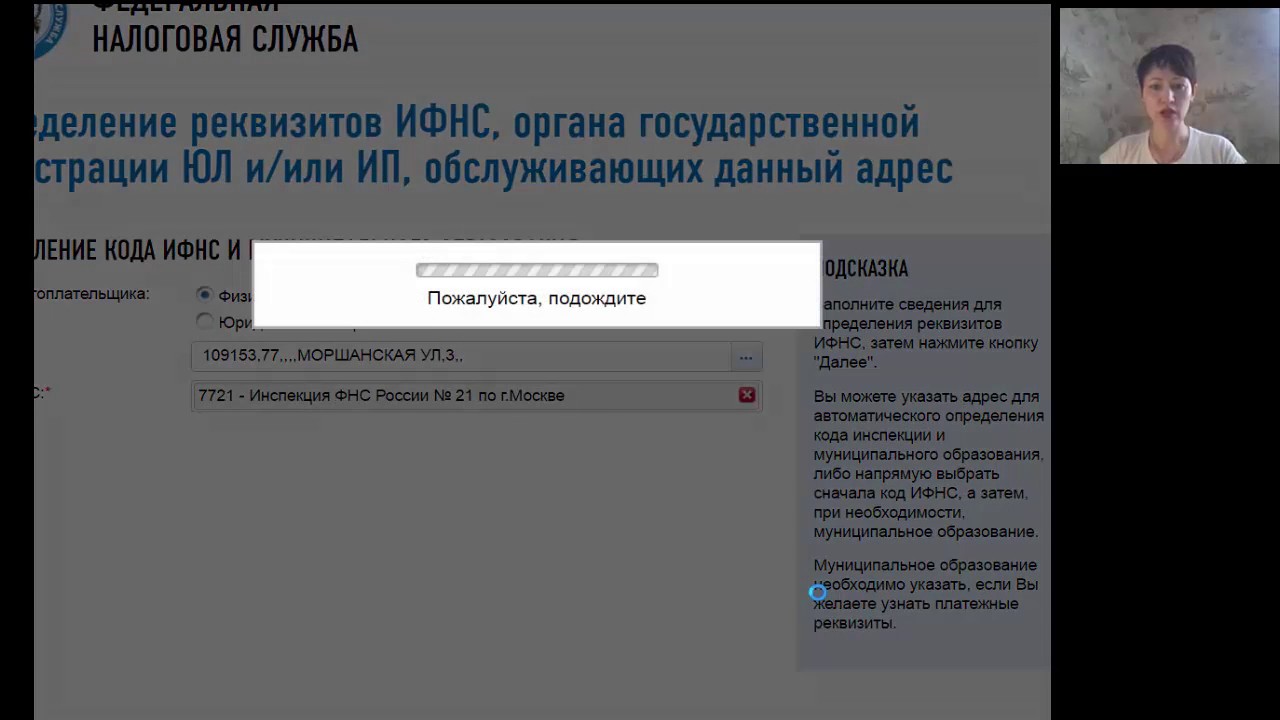Click the text 'Пожалуйста, подождите'
Image resolution: width=1280 pixels, height=720 pixels.
point(537,298)
